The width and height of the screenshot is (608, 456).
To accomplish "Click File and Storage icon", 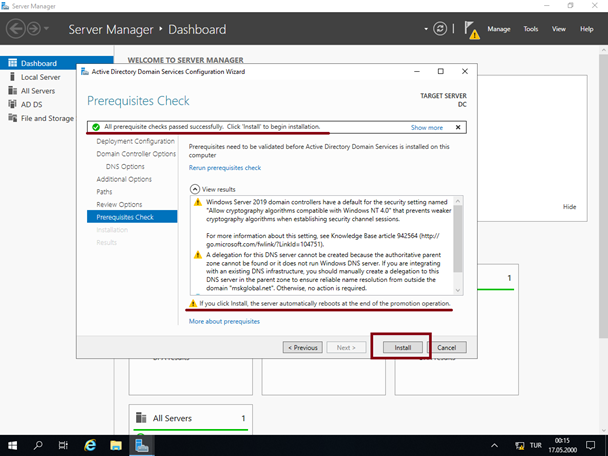I will coord(12,117).
